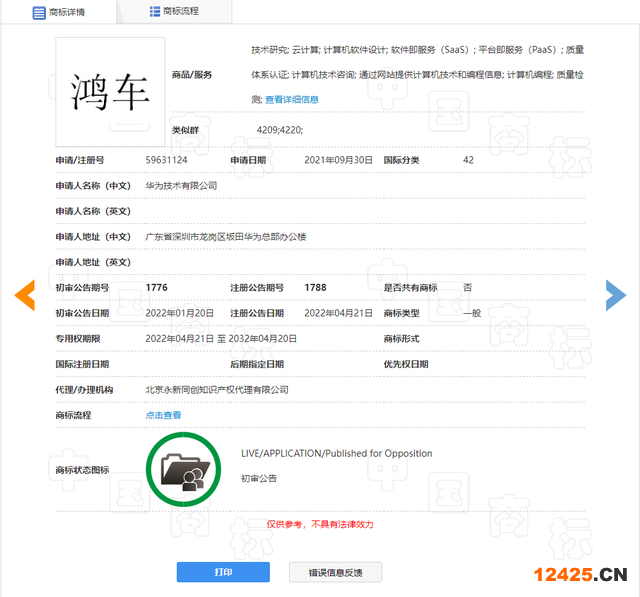Follow the 点击查看 trademark process link
The image size is (640, 597).
coord(164,415)
